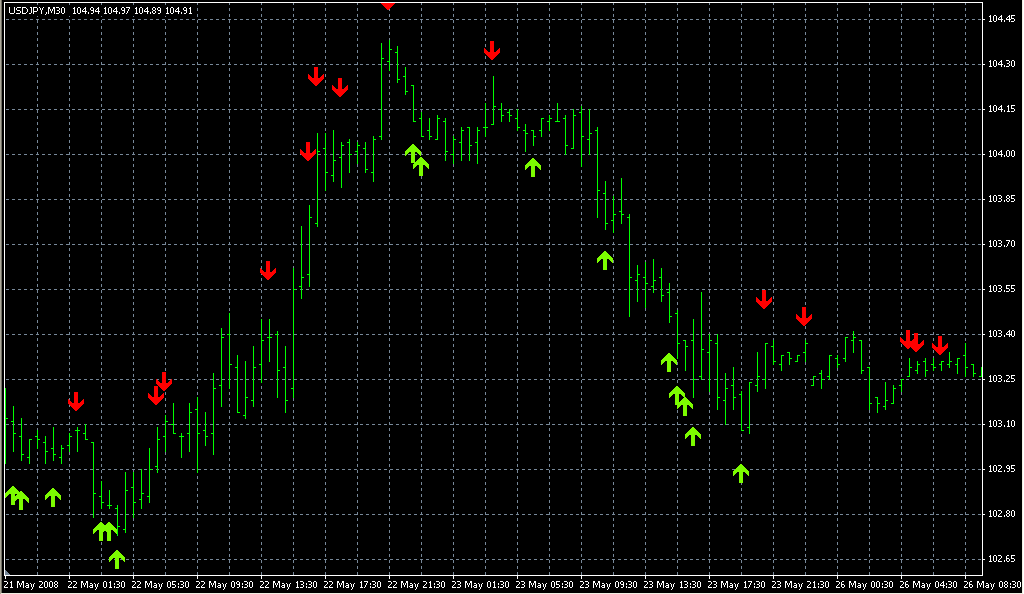
Task: Click the 104.45 price scale label
Action: point(1001,19)
